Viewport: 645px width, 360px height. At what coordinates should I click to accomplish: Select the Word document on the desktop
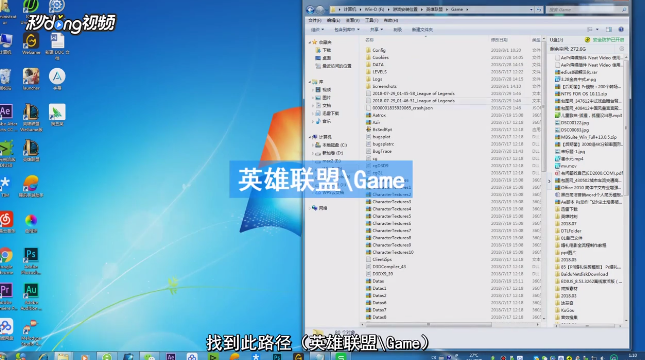[x=57, y=45]
